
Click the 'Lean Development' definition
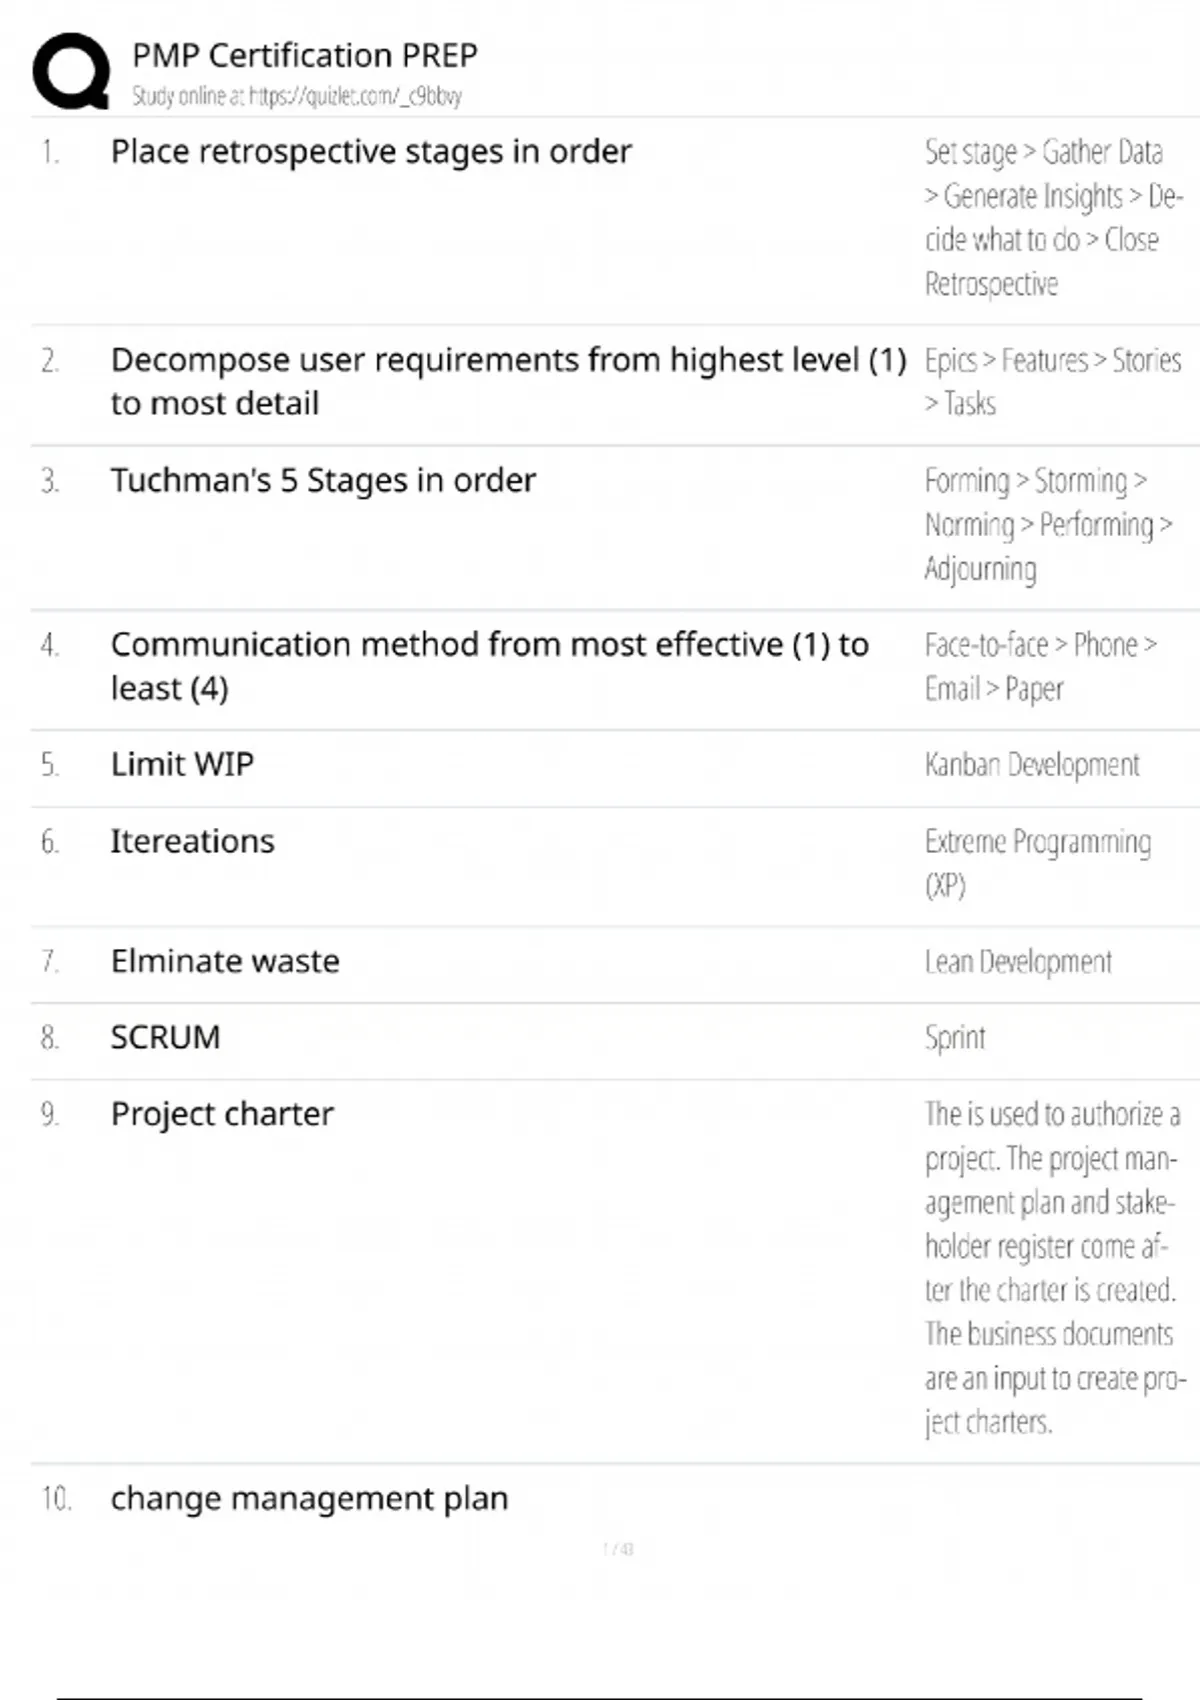(1018, 962)
